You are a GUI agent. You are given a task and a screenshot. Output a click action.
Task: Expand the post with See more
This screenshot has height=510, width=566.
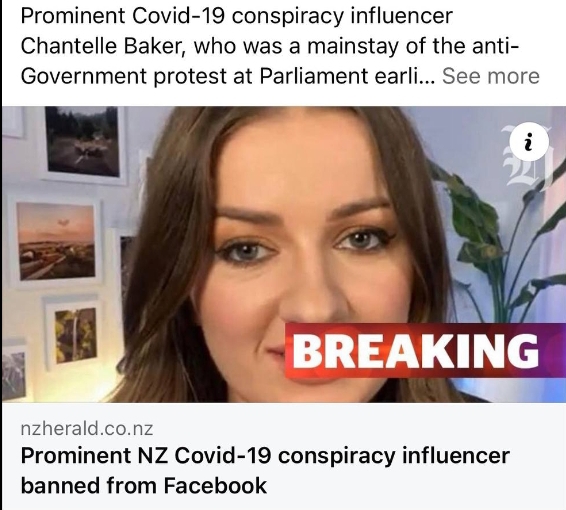pos(491,76)
